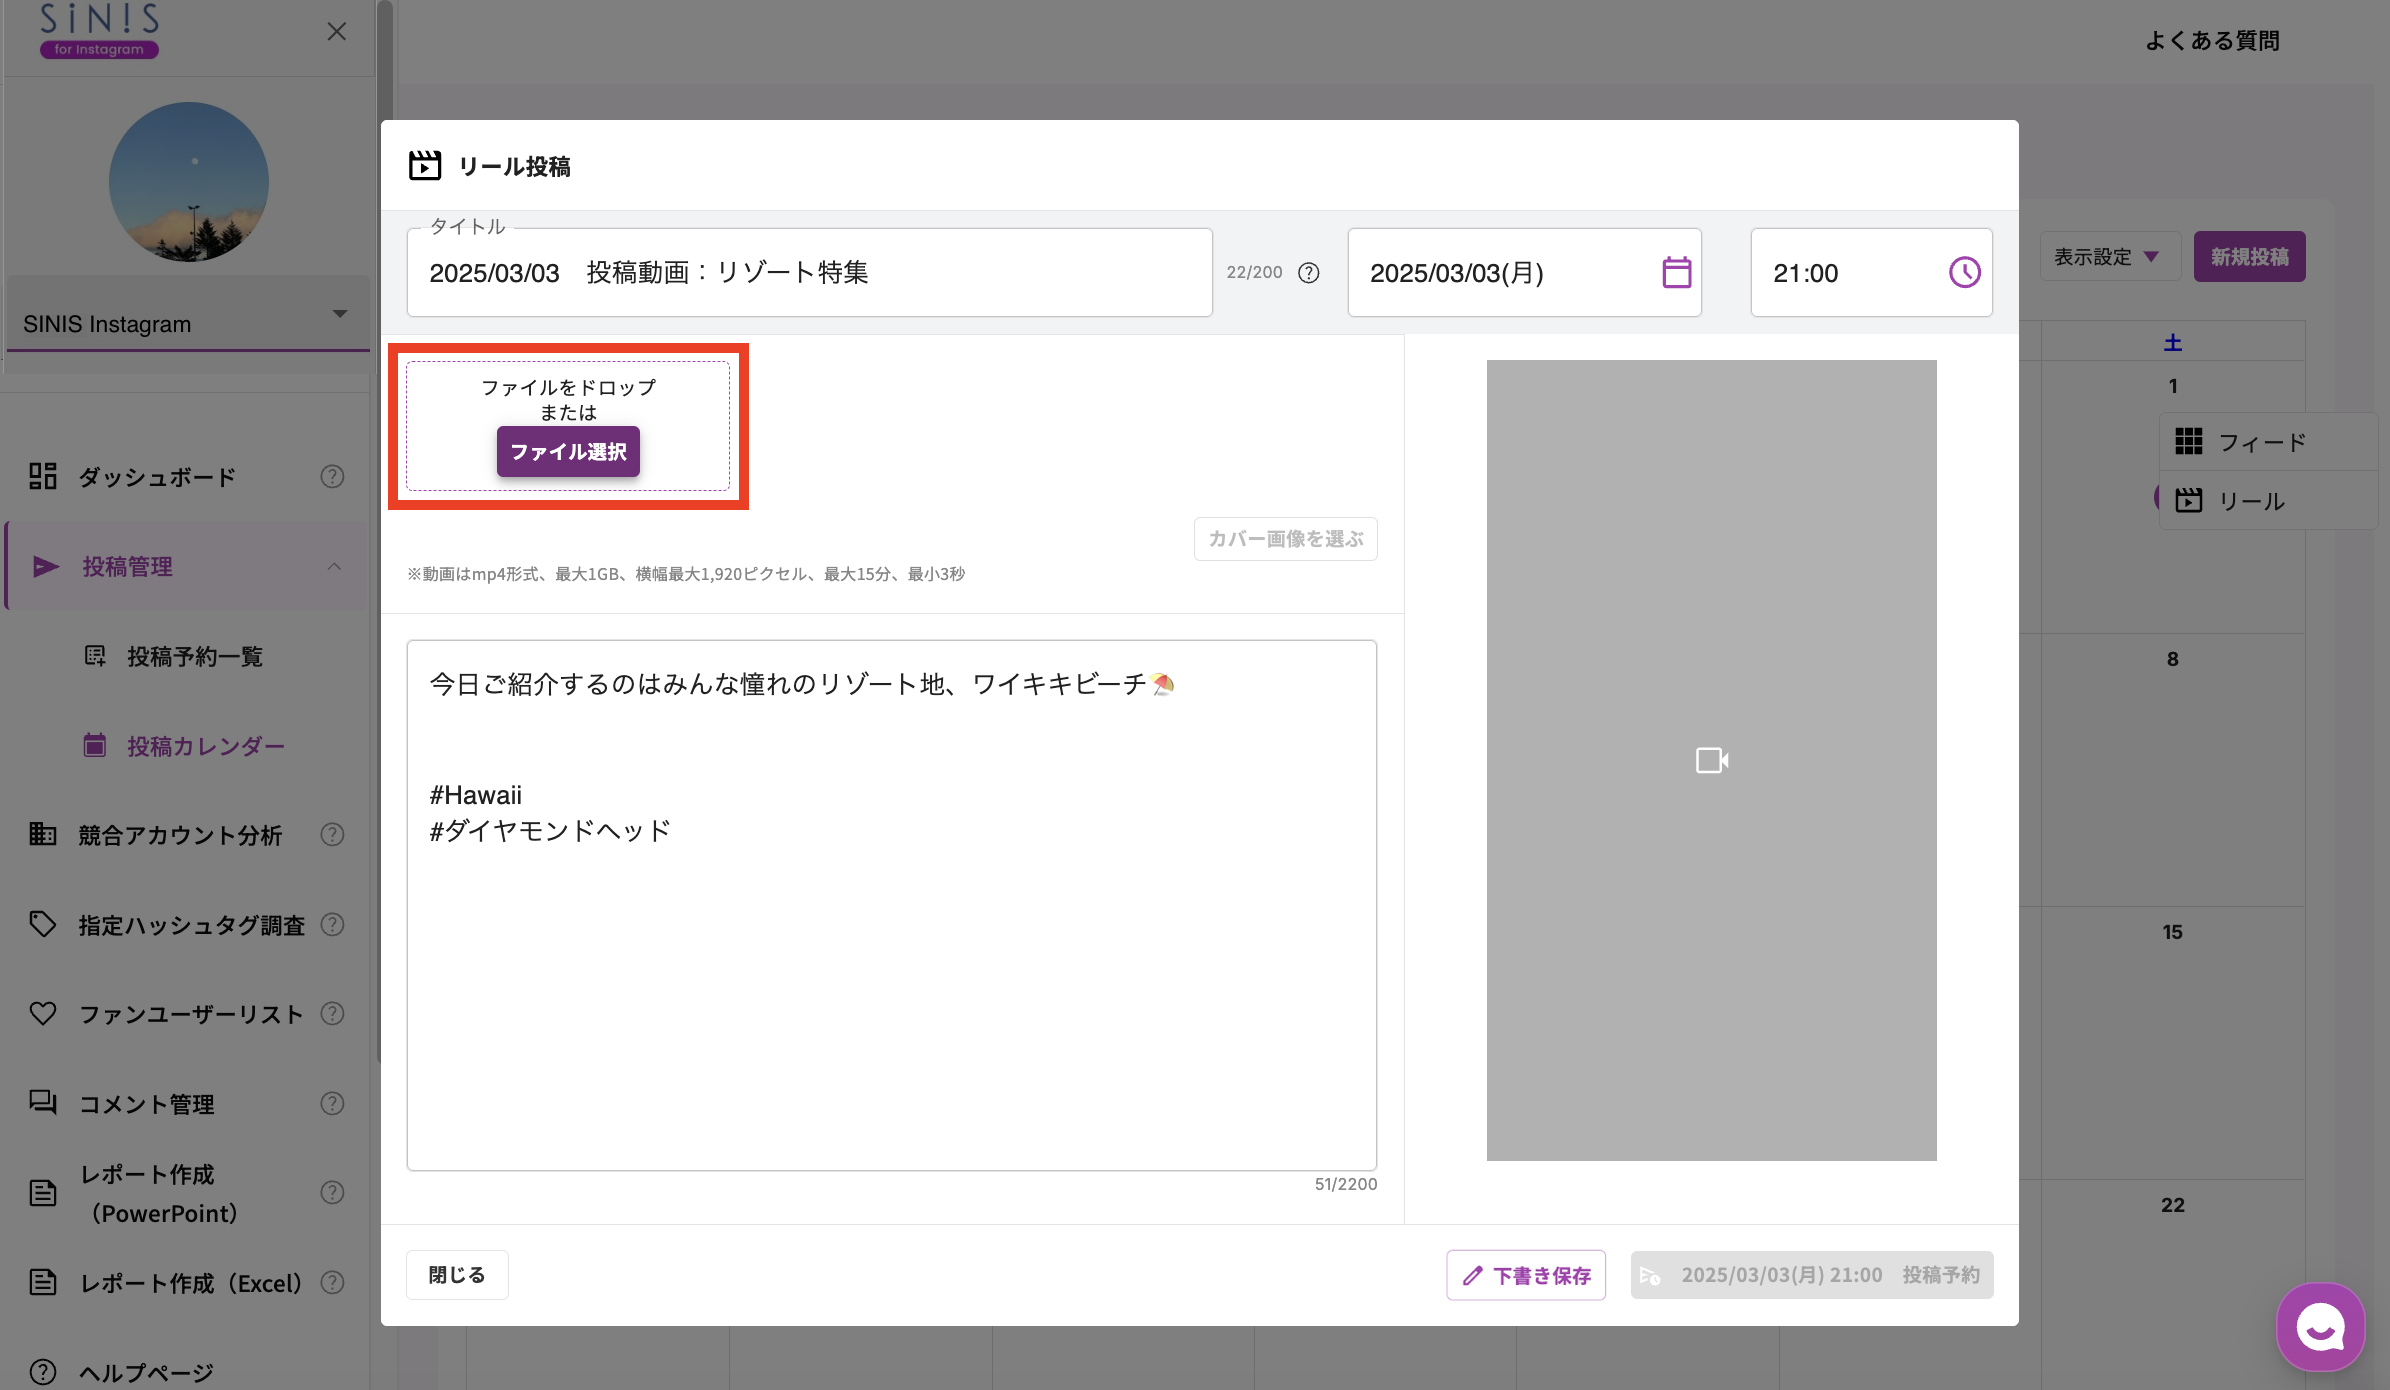Select the ダッシュボード grid icon
Screen dimensions: 2390x1390
(x=42, y=476)
